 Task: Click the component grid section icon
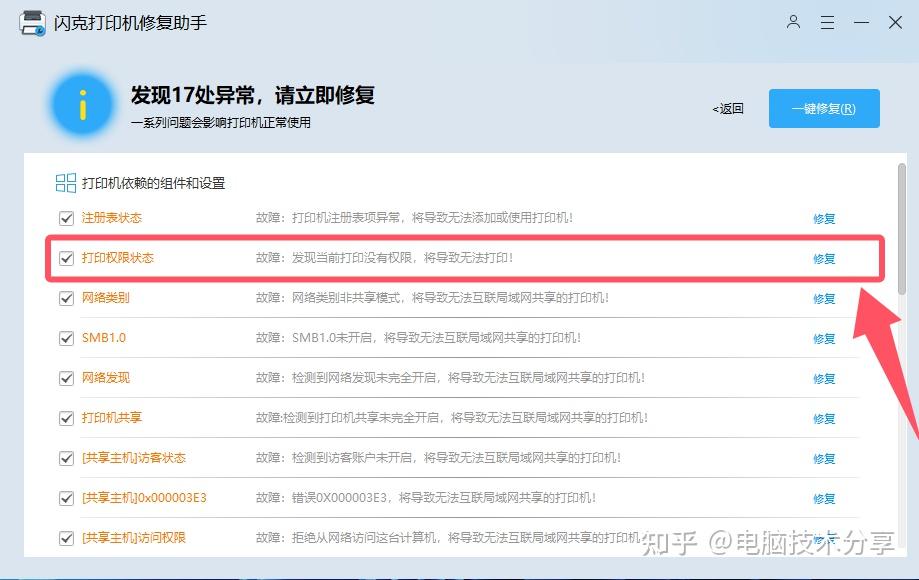(x=66, y=183)
